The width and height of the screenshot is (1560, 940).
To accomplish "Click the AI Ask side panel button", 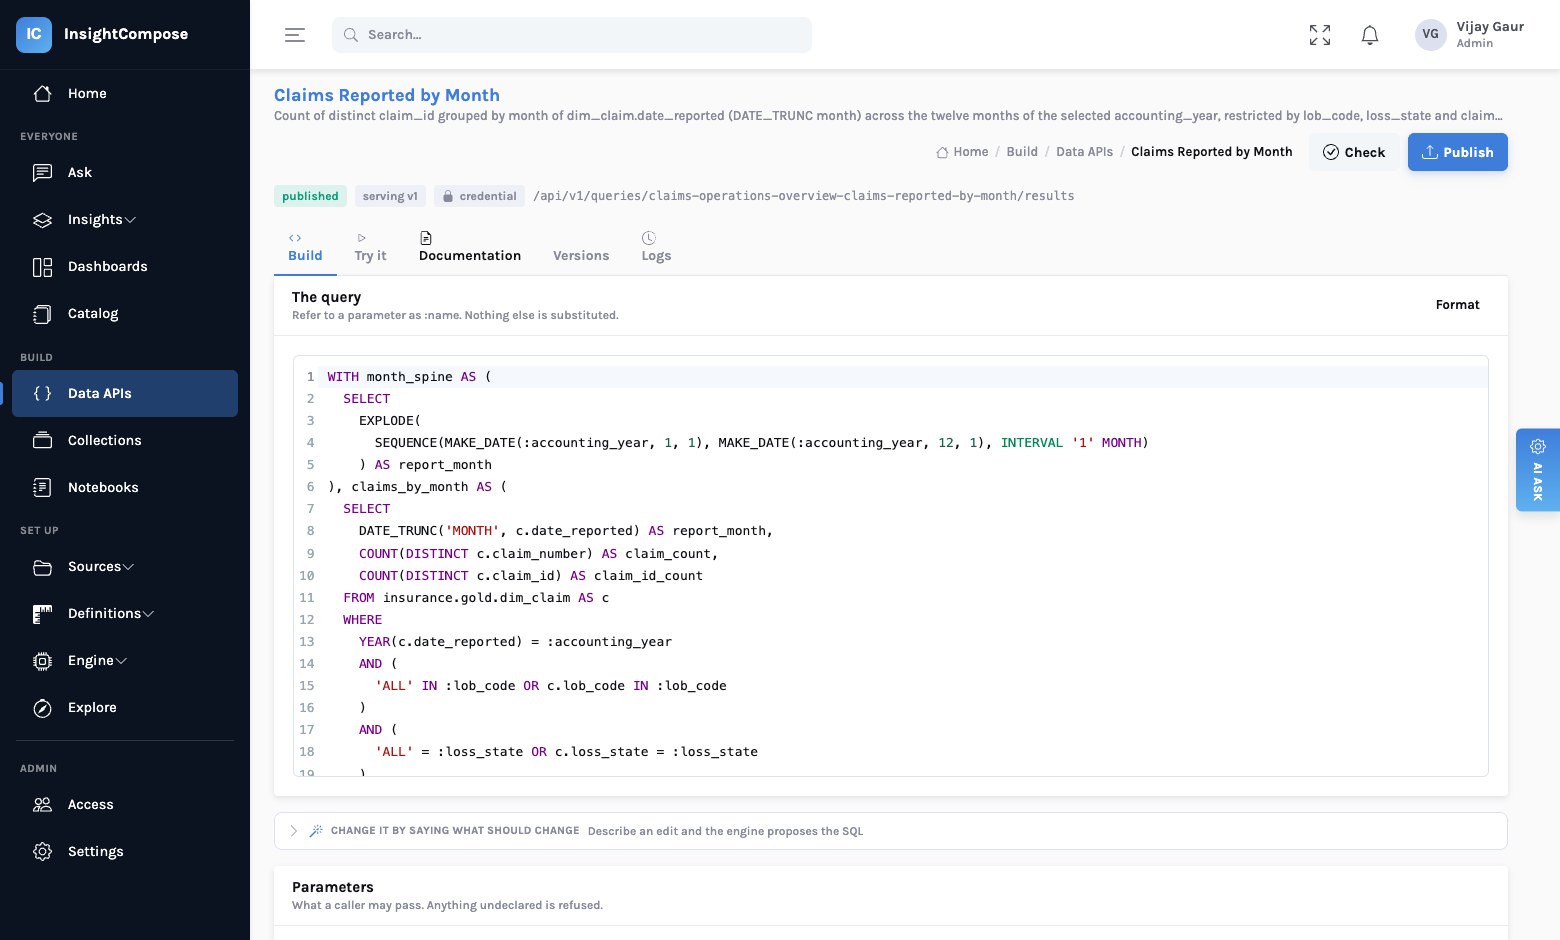I will coord(1538,470).
